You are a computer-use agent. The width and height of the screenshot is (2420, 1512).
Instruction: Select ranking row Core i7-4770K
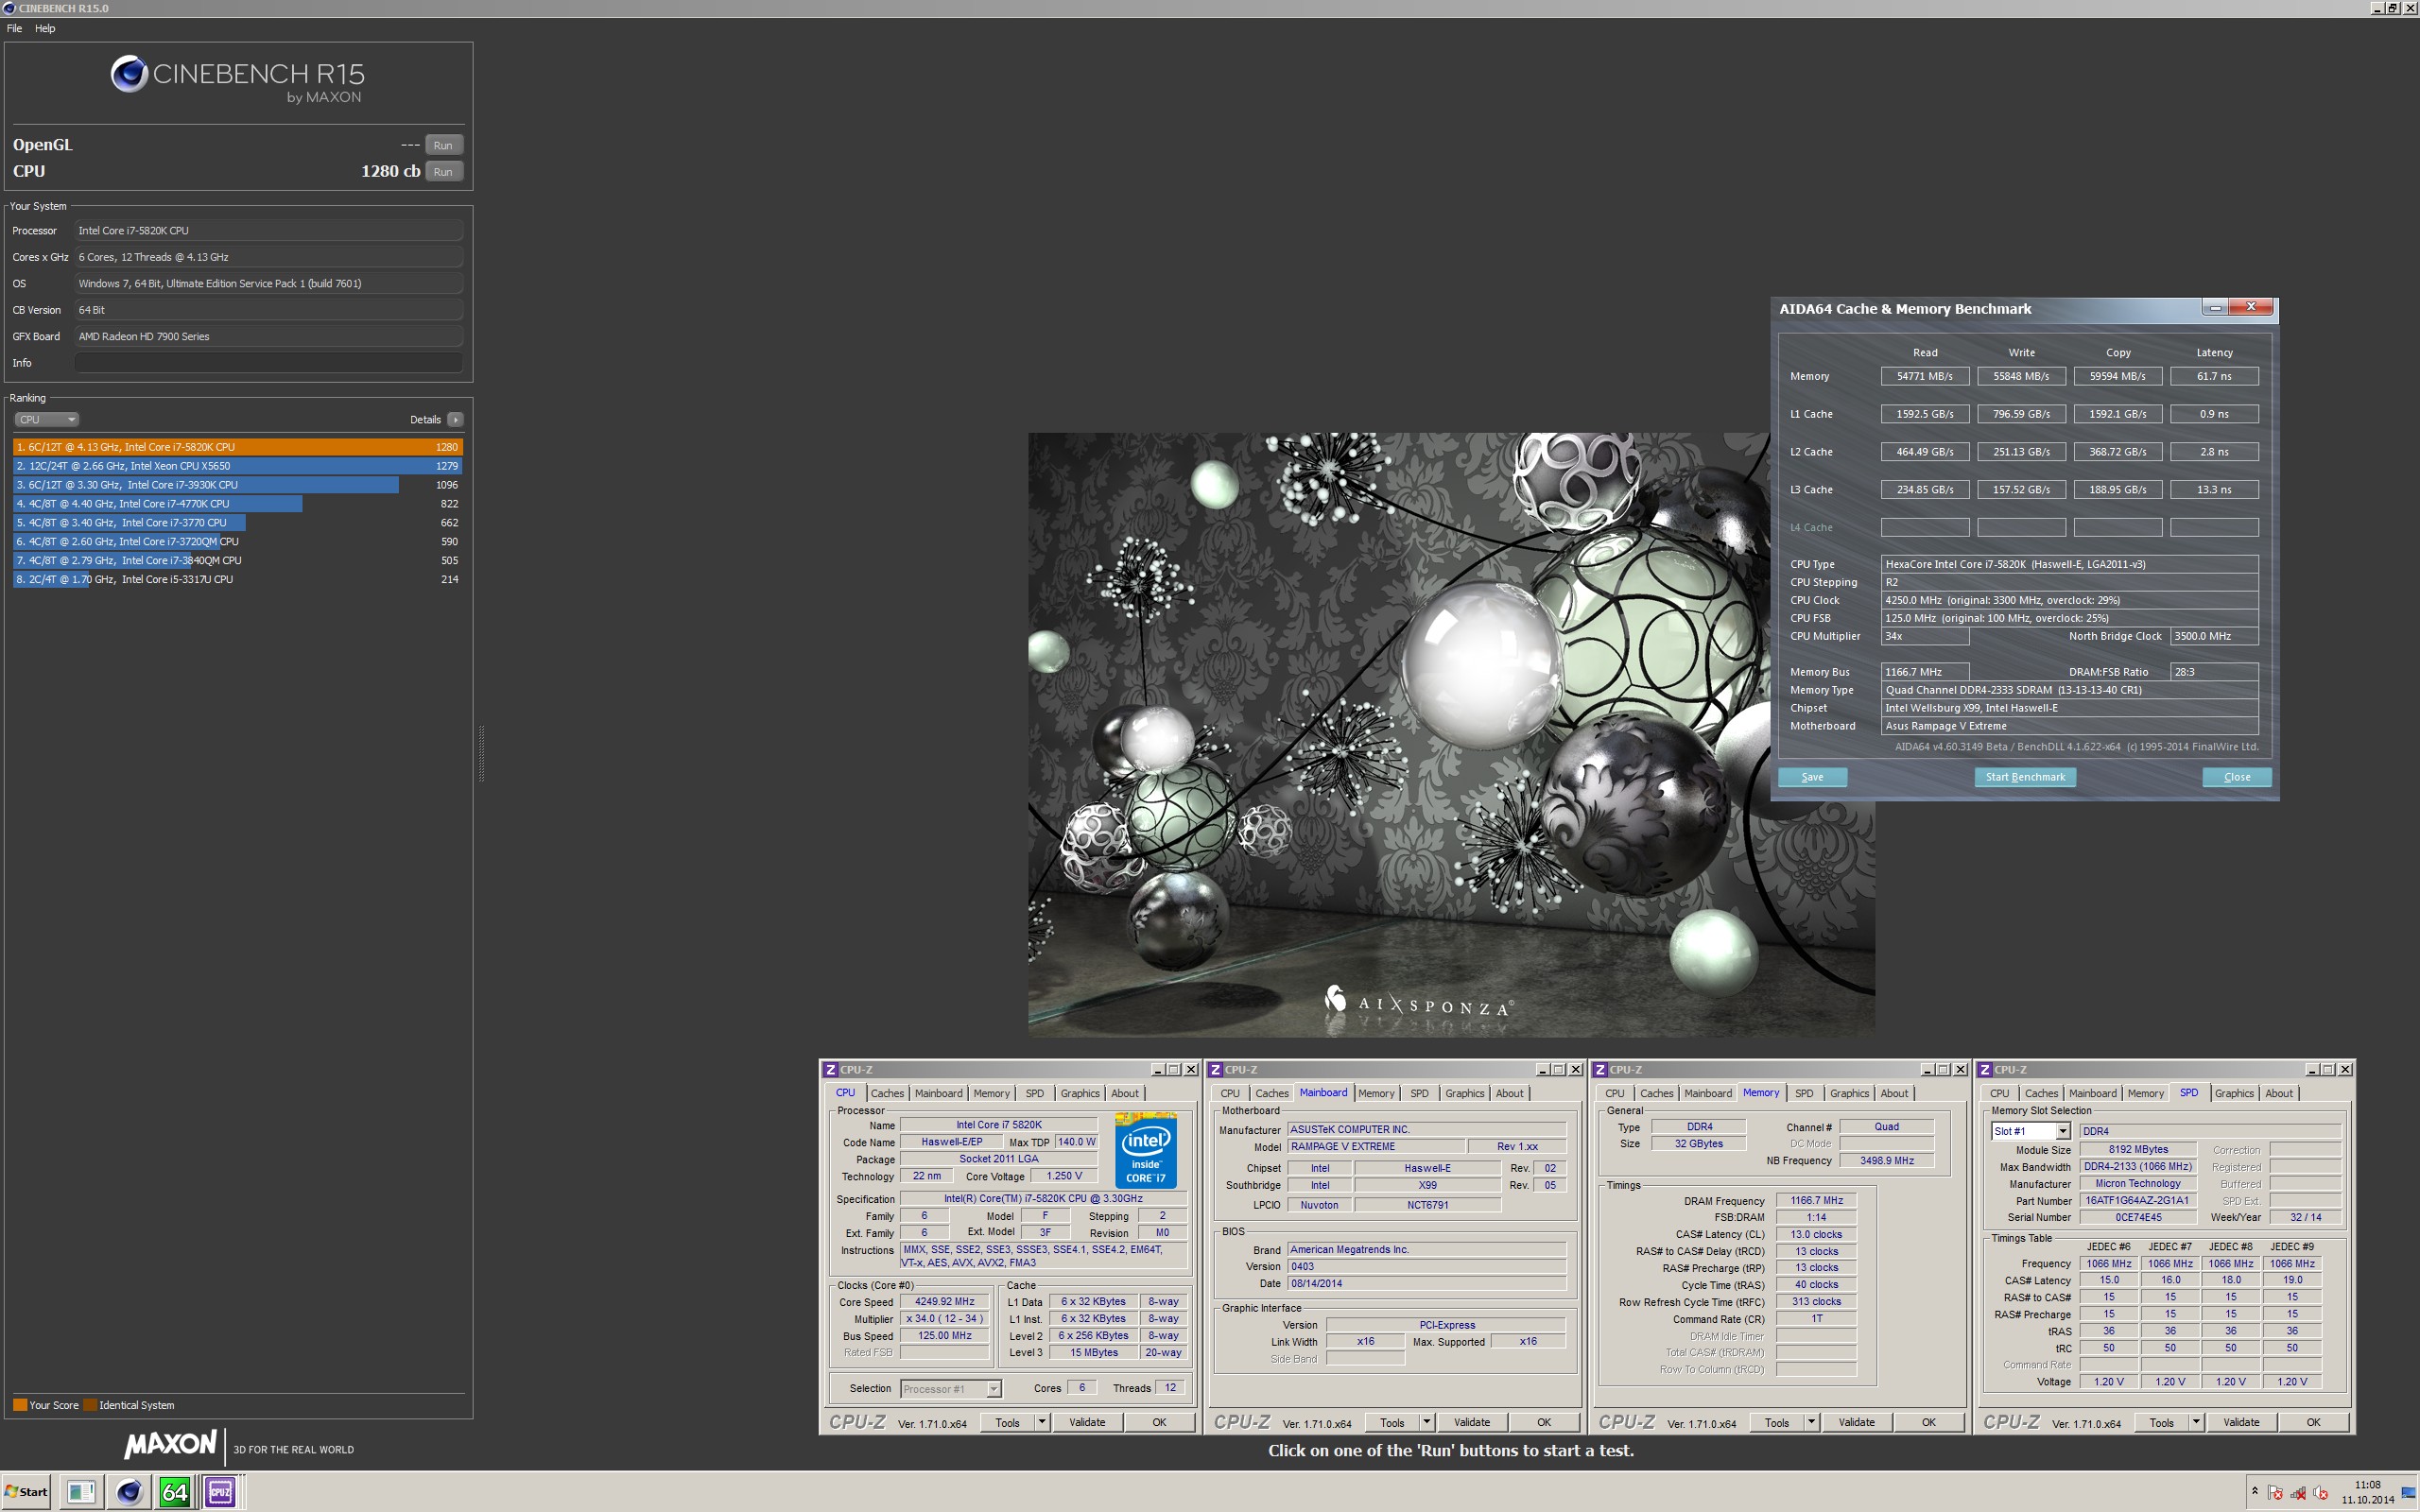point(237,504)
